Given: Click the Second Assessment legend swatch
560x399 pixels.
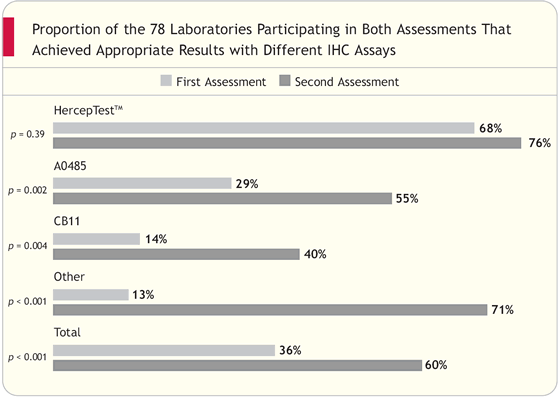Looking at the screenshot, I should pyautogui.click(x=285, y=81).
